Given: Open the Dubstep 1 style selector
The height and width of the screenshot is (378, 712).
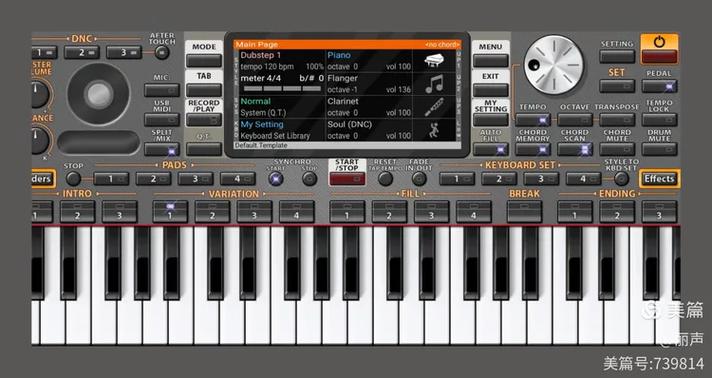Looking at the screenshot, I should tap(261, 55).
